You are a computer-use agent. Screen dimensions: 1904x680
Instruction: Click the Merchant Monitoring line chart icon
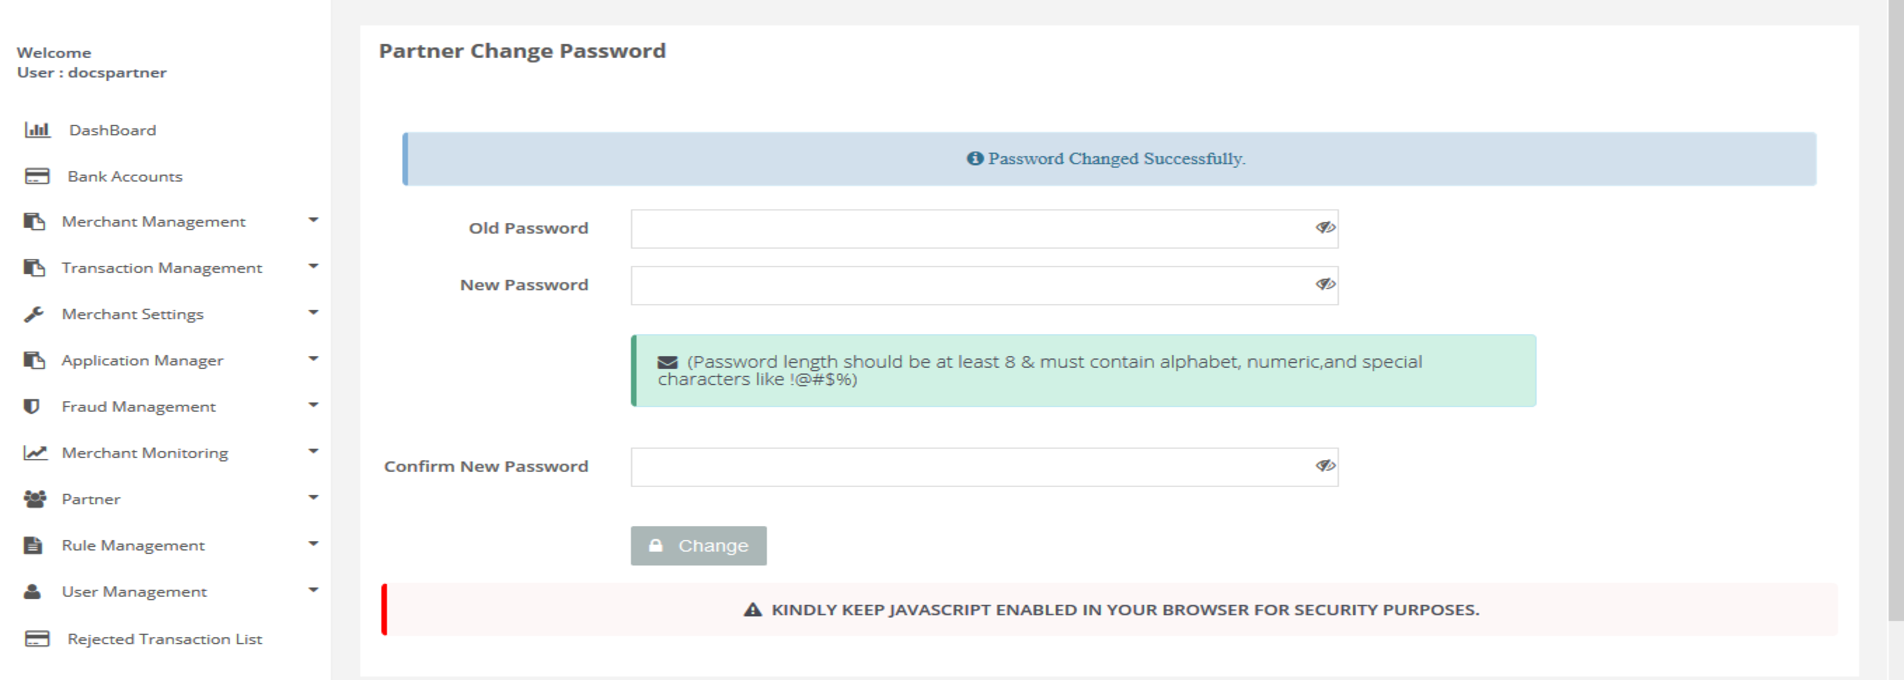pyautogui.click(x=35, y=453)
